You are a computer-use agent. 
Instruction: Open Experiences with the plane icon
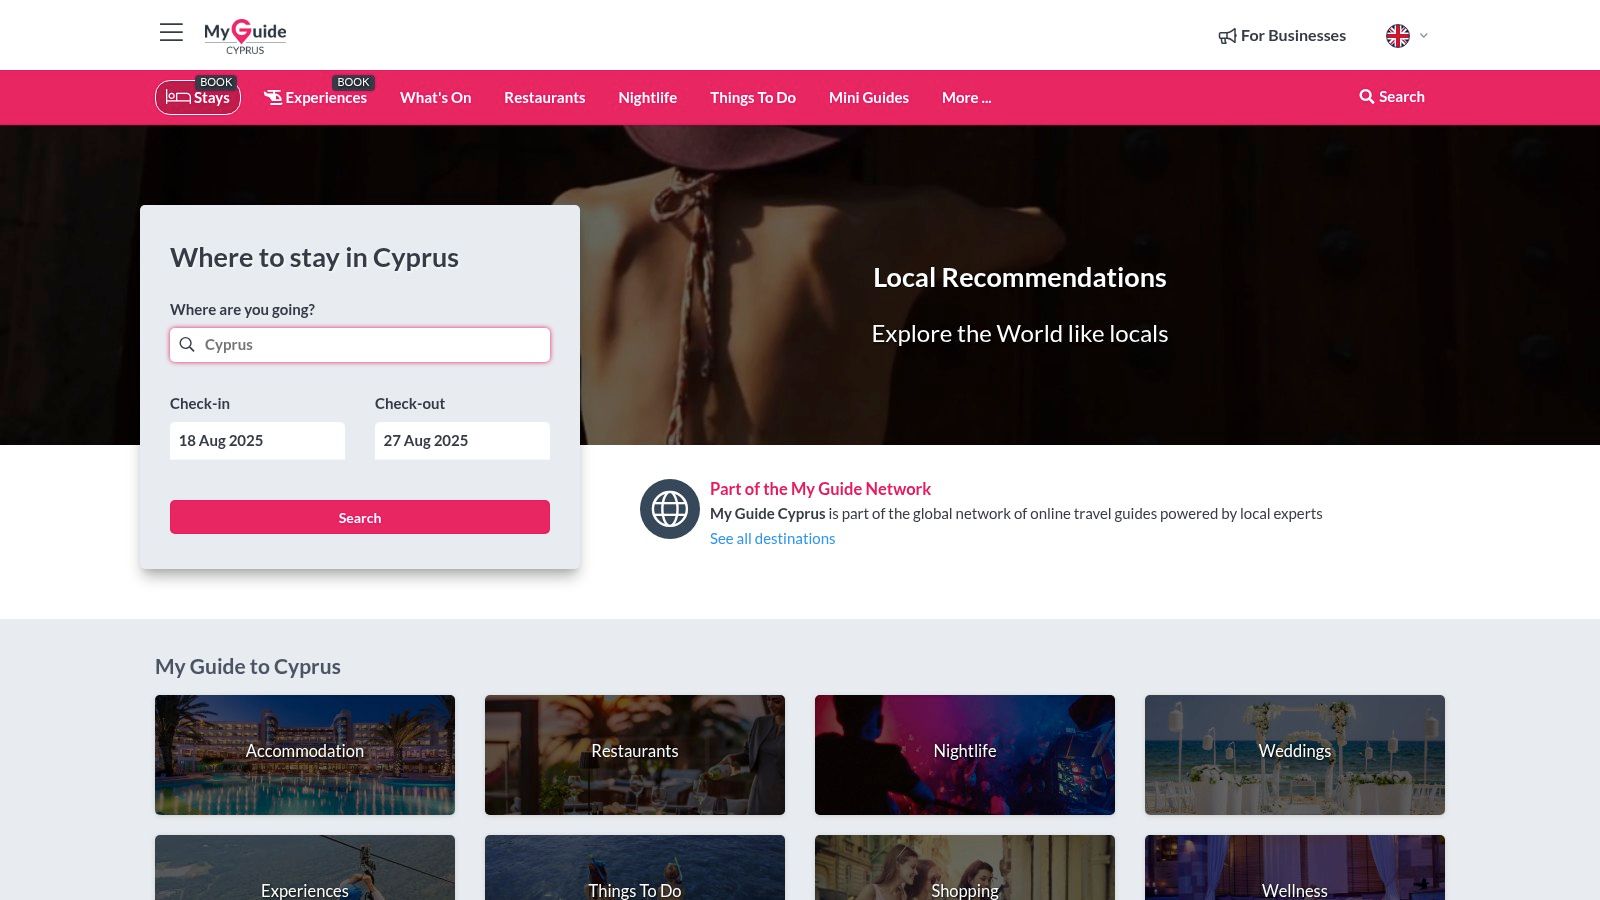pyautogui.click(x=316, y=98)
